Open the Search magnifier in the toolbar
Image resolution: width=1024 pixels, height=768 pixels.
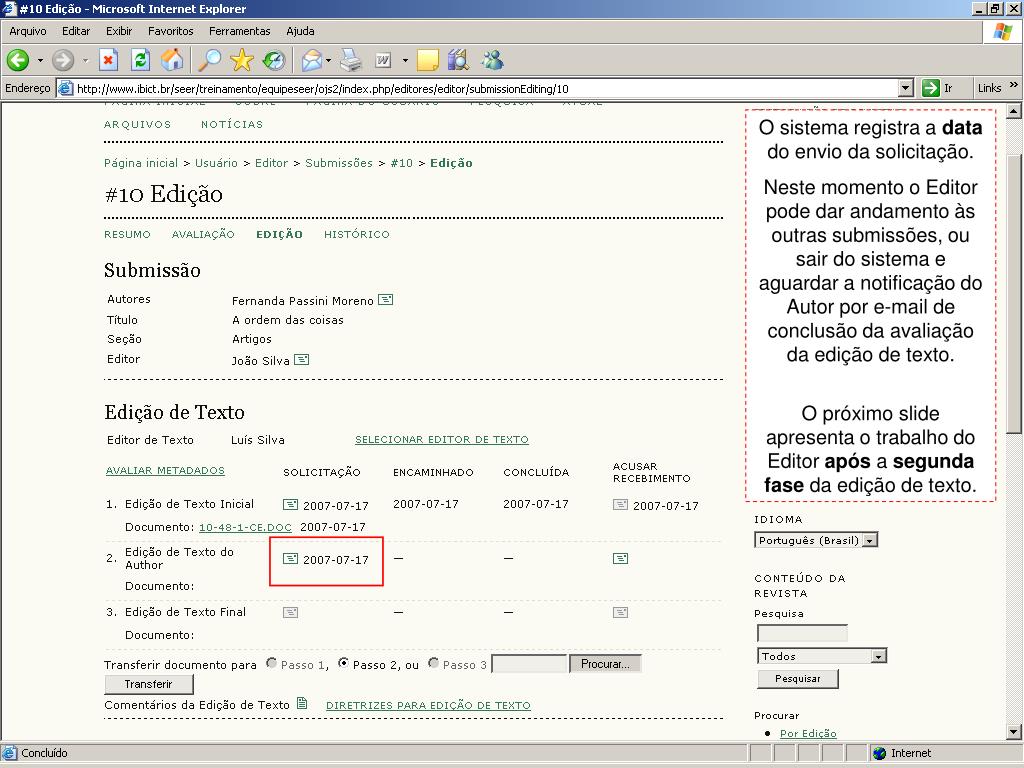coord(210,60)
